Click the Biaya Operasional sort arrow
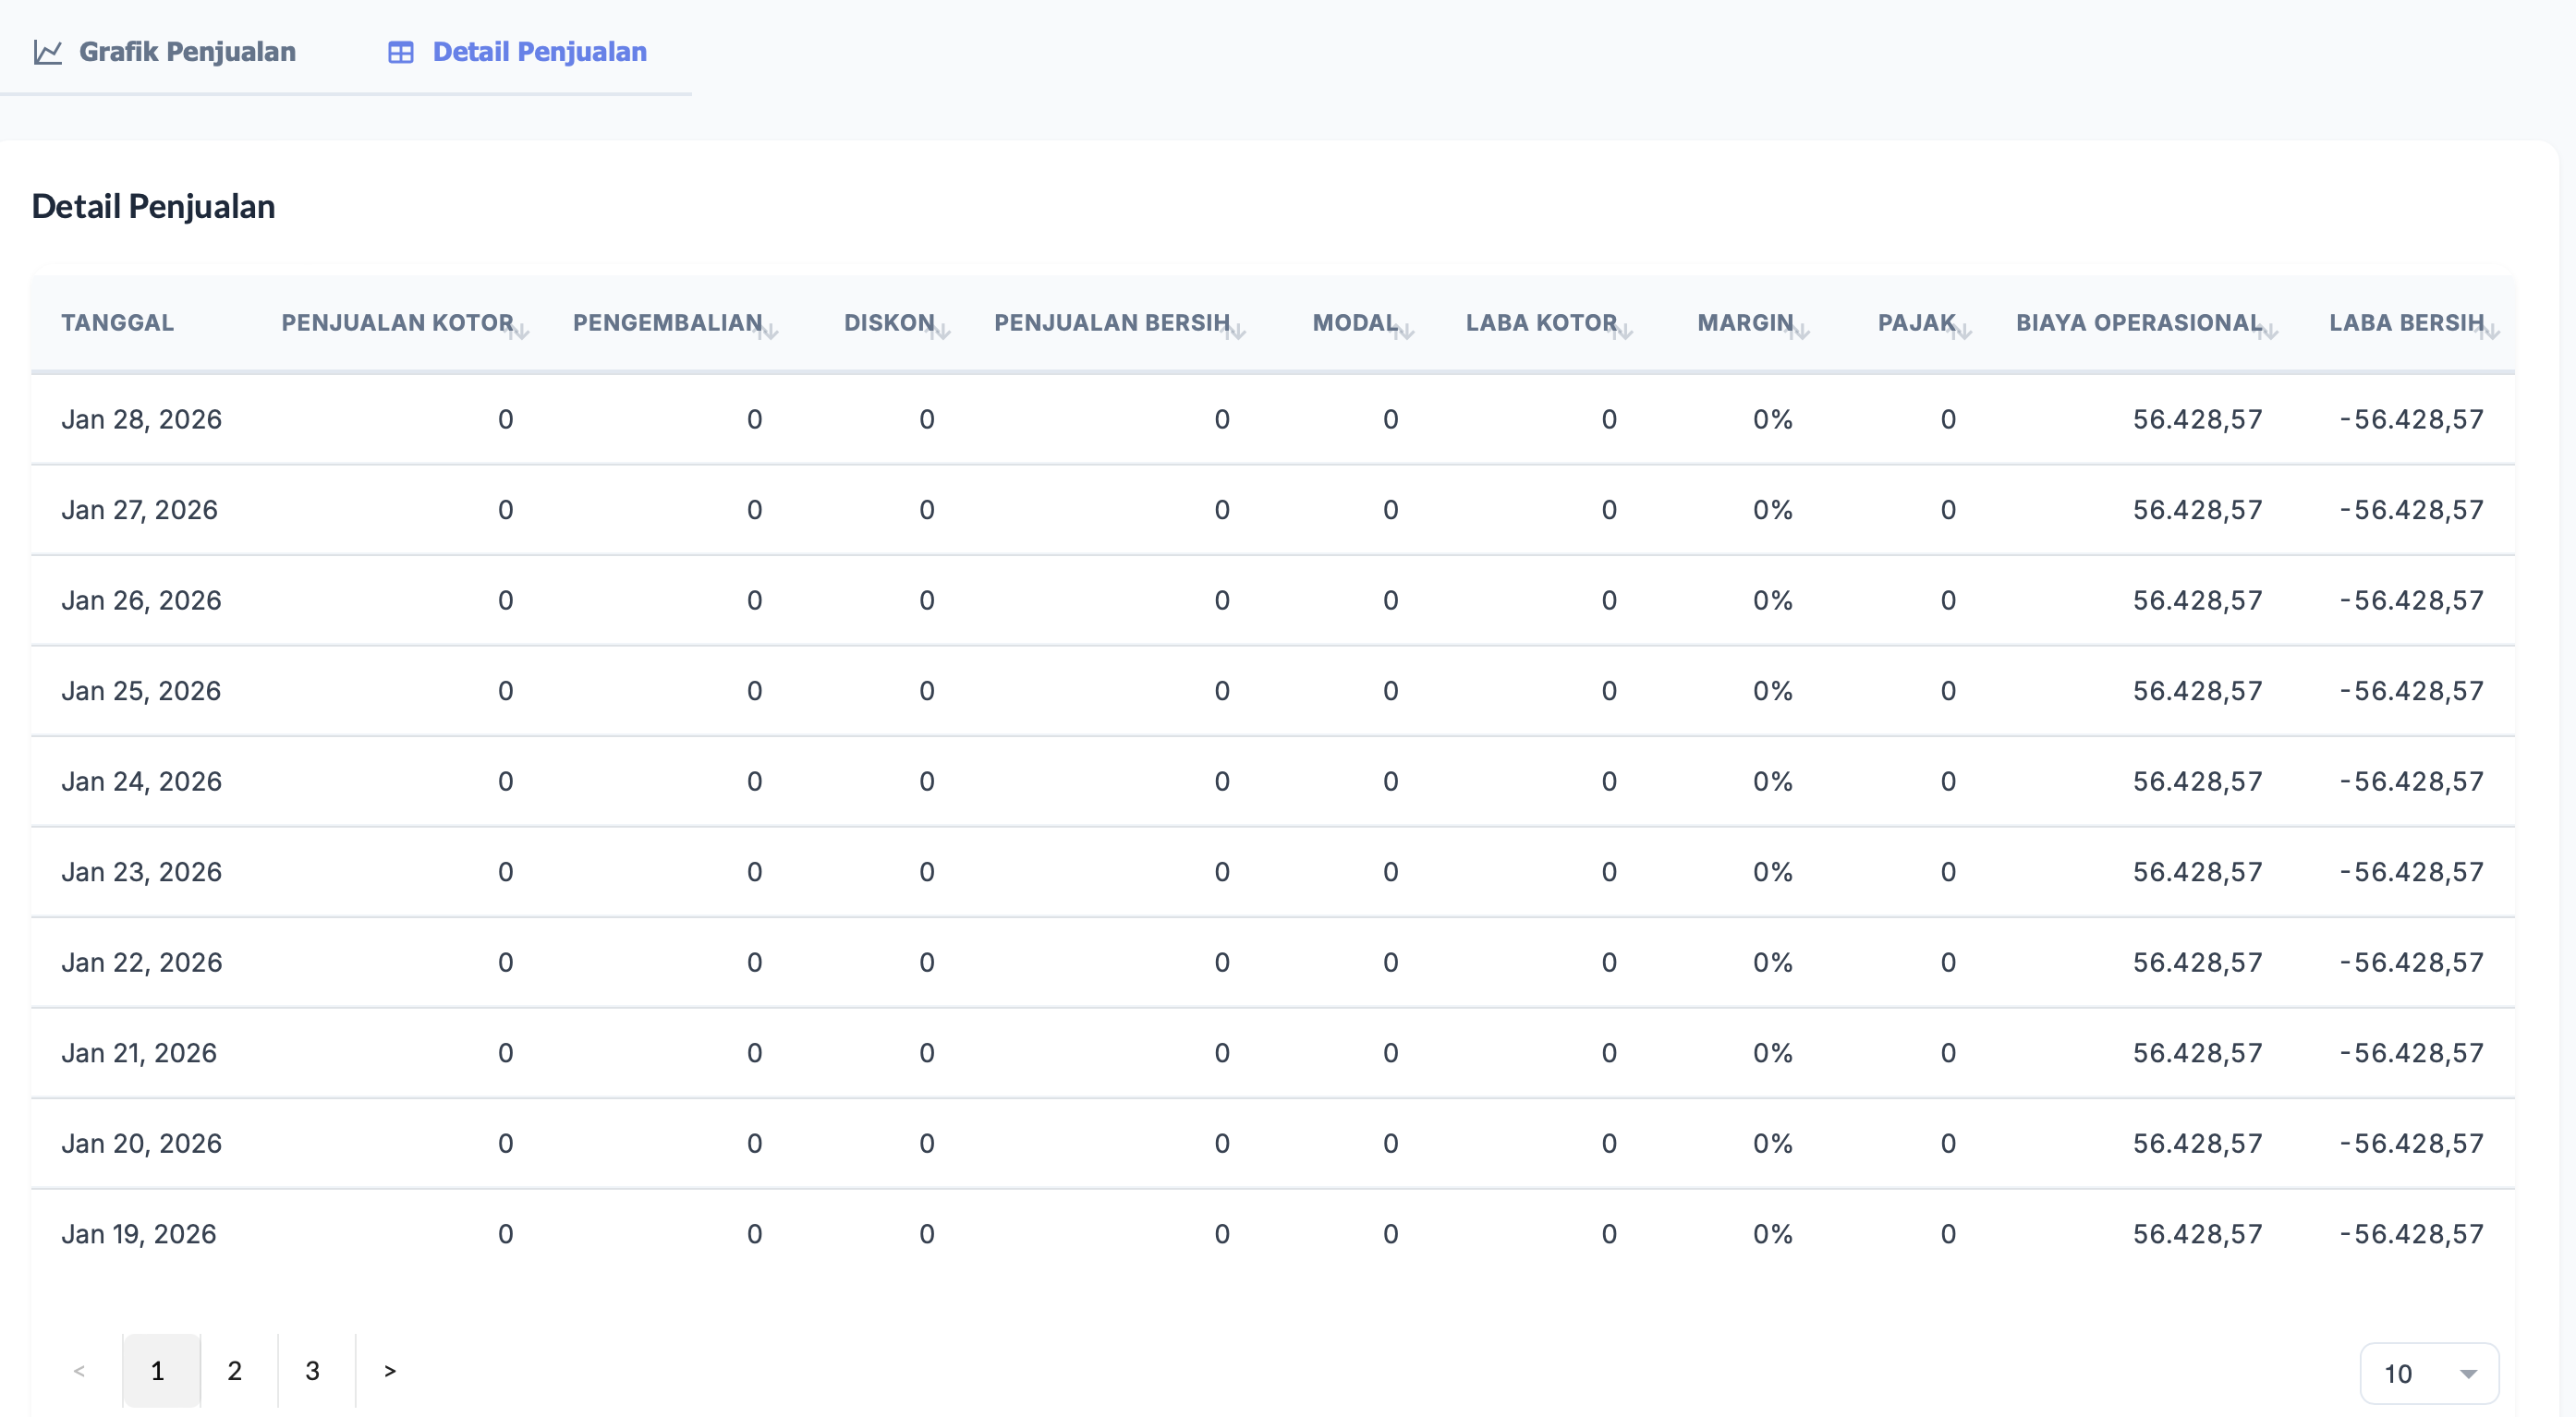This screenshot has width=2576, height=1417. pos(2269,332)
